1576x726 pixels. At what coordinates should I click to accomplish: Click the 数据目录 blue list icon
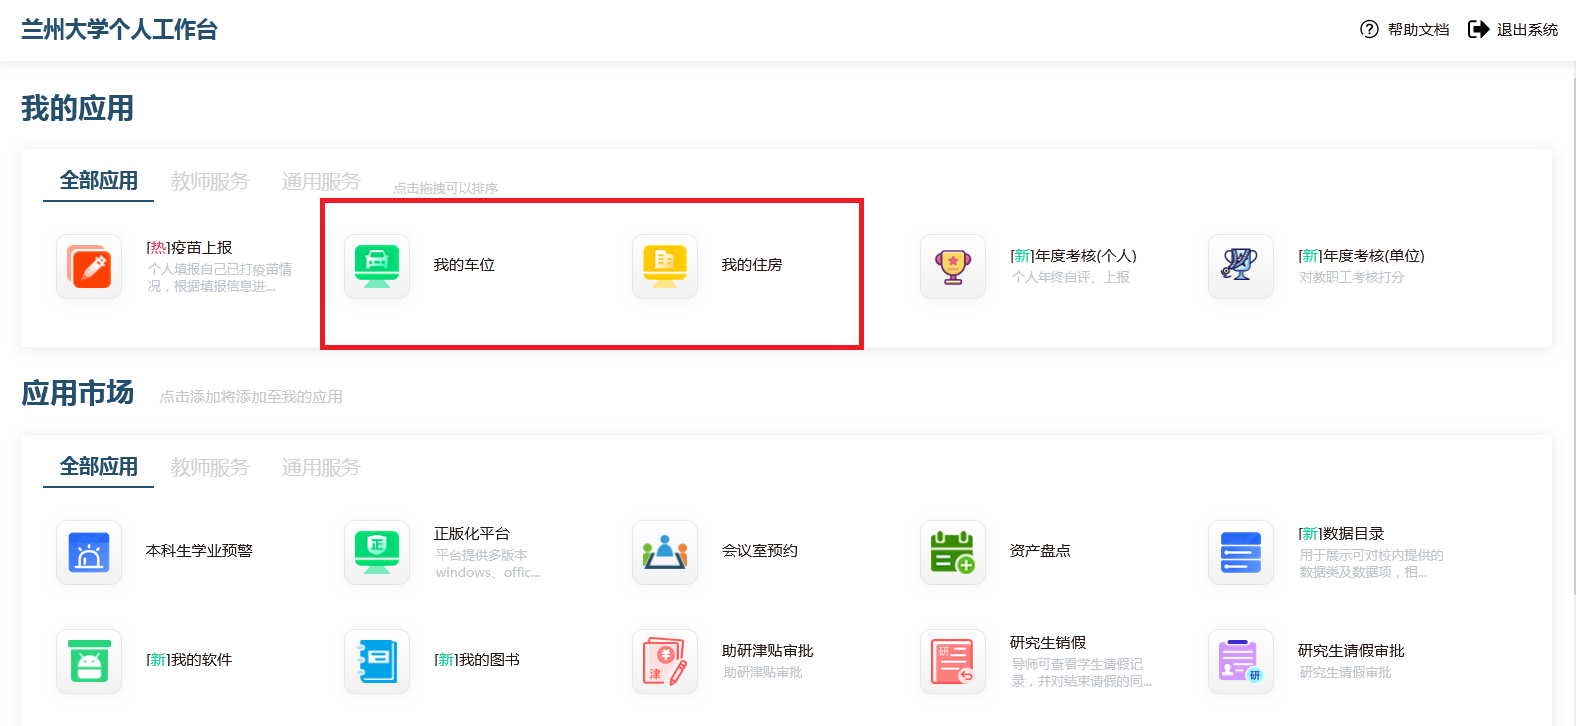point(1241,552)
